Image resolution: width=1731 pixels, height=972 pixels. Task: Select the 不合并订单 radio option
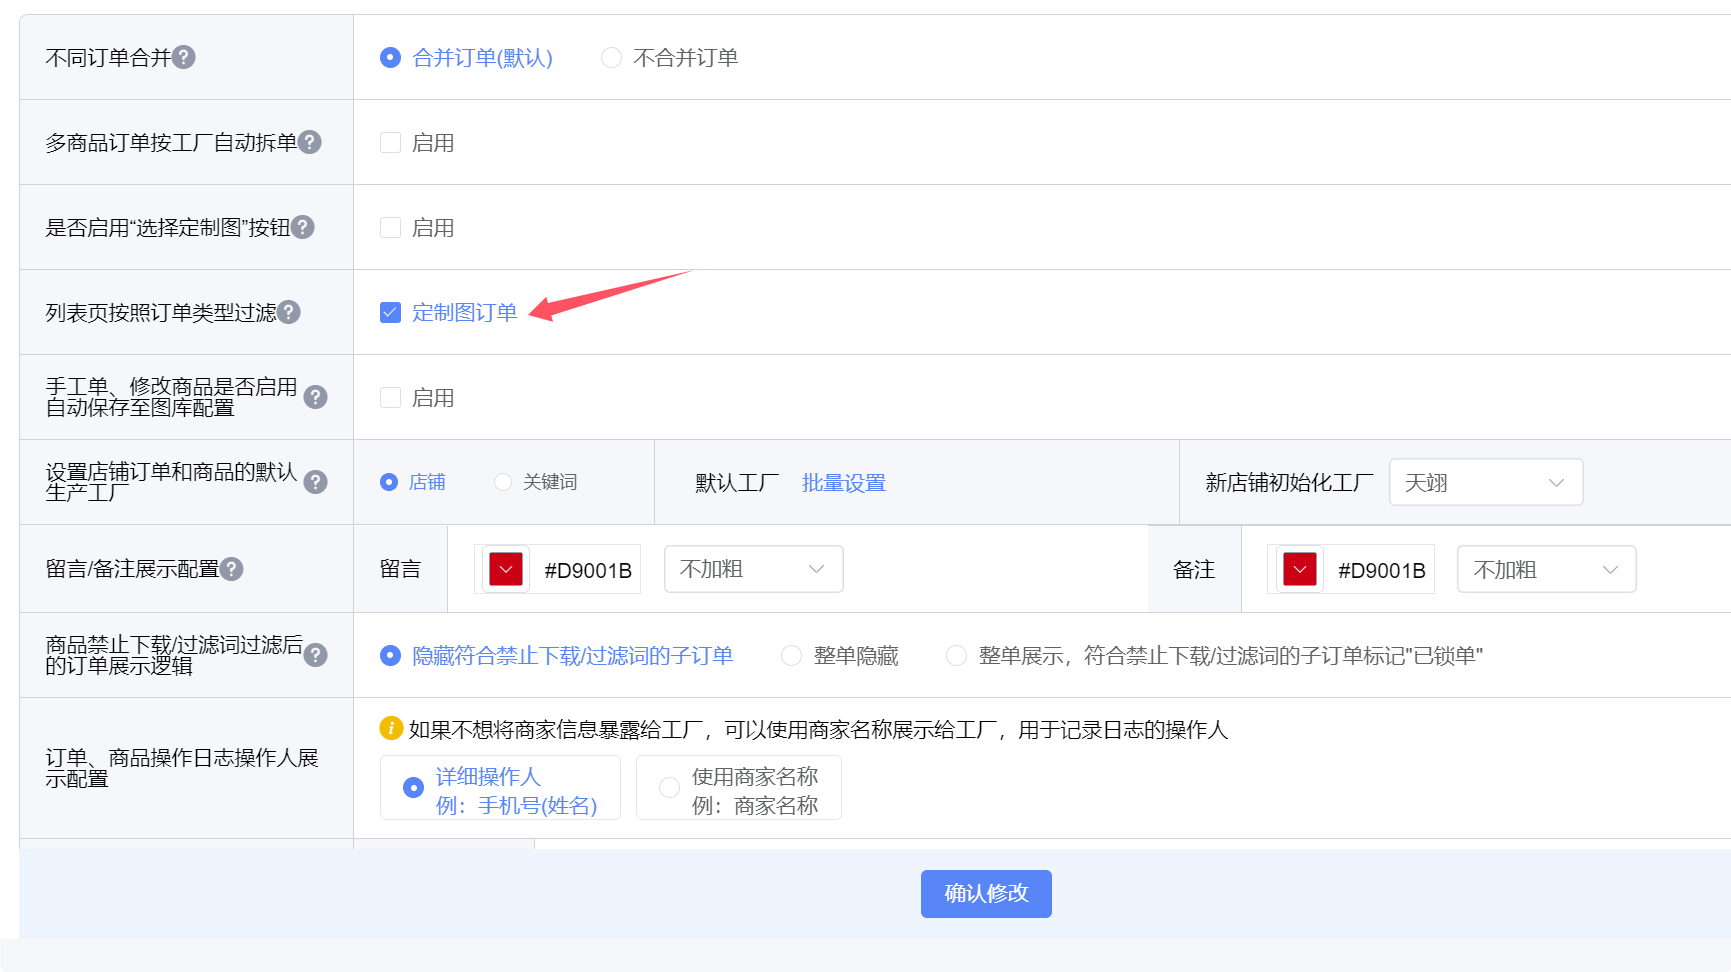coord(611,57)
